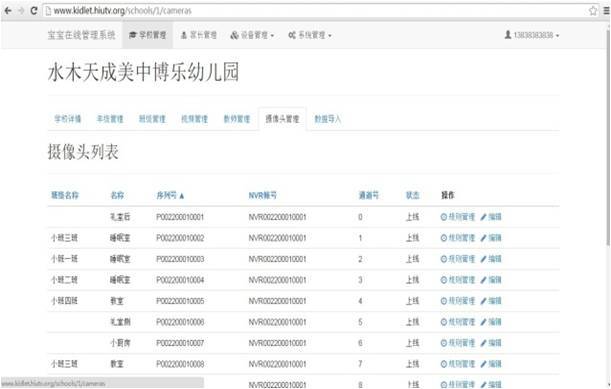Open the user account 13838383838 dropdown

pos(532,35)
